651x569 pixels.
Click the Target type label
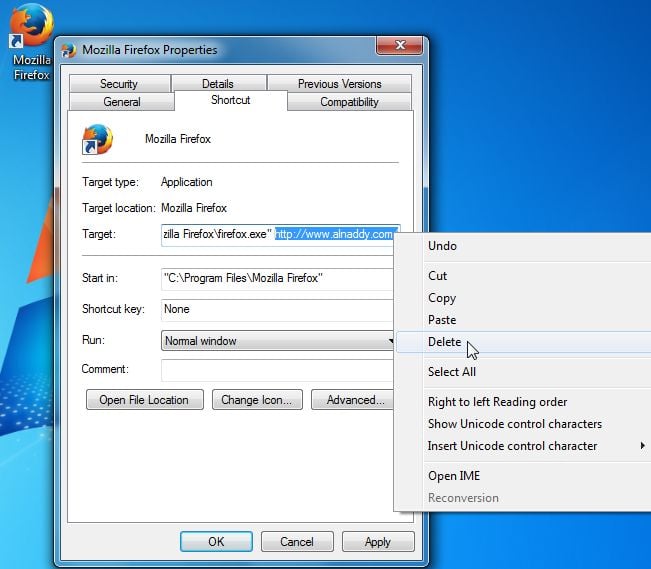[x=110, y=182]
